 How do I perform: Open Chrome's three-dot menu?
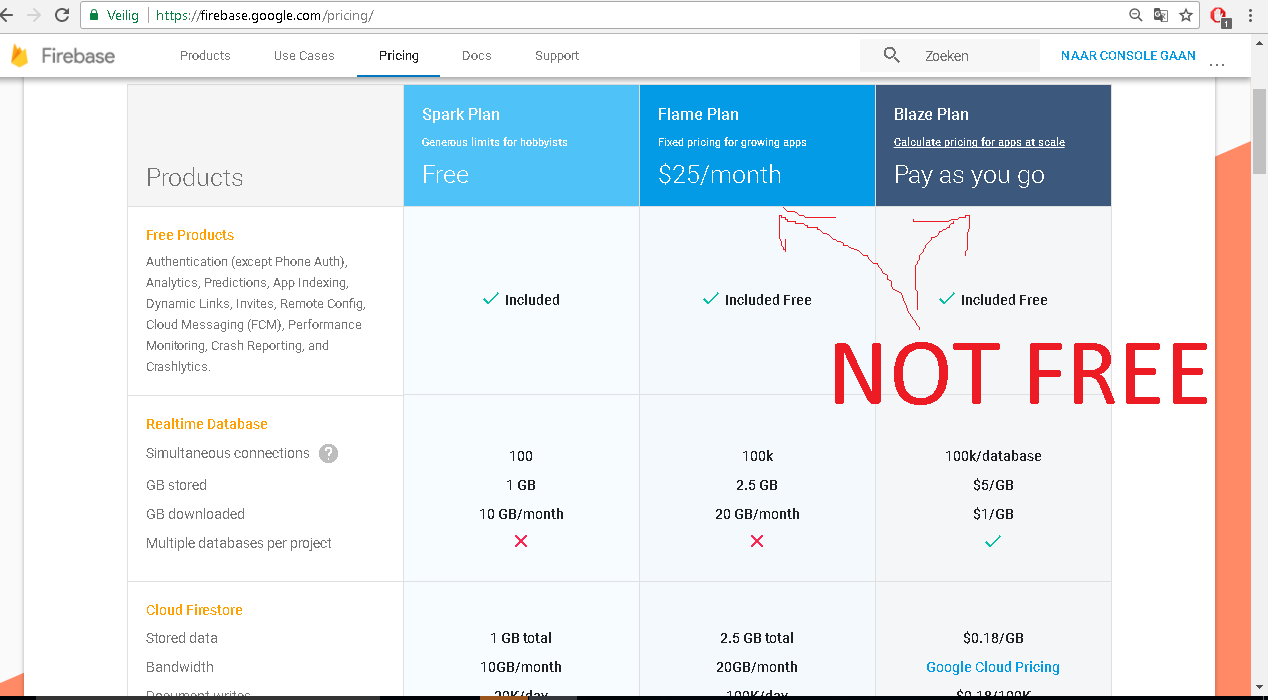pos(1251,15)
